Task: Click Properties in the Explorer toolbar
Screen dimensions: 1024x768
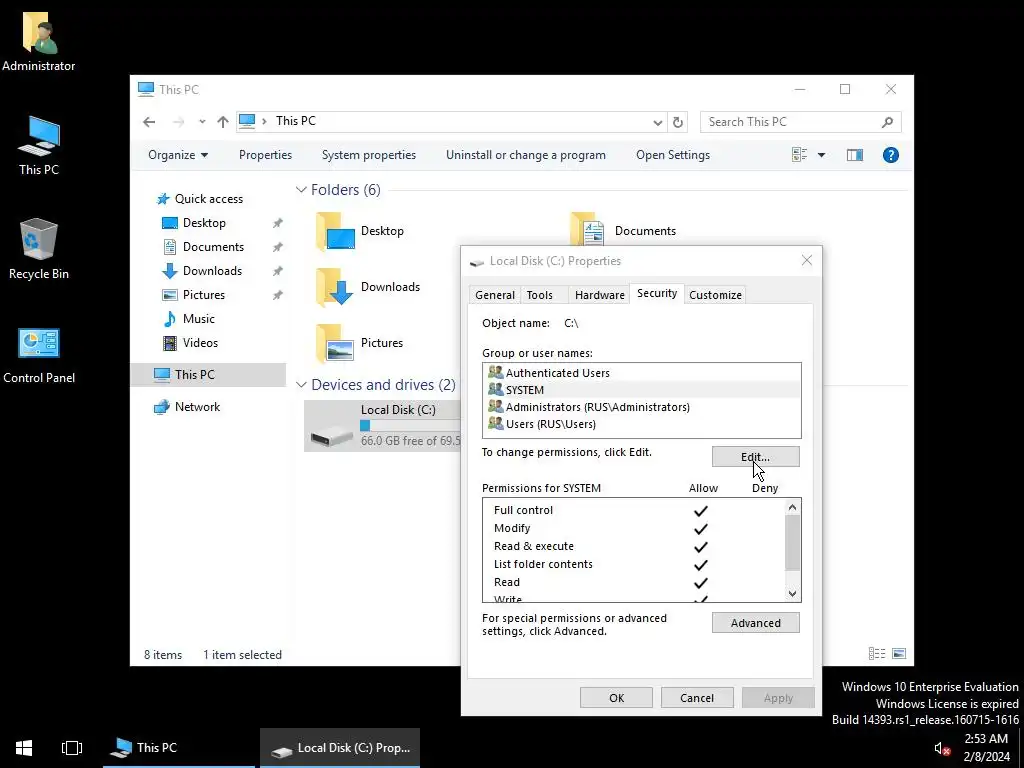Action: (x=265, y=155)
